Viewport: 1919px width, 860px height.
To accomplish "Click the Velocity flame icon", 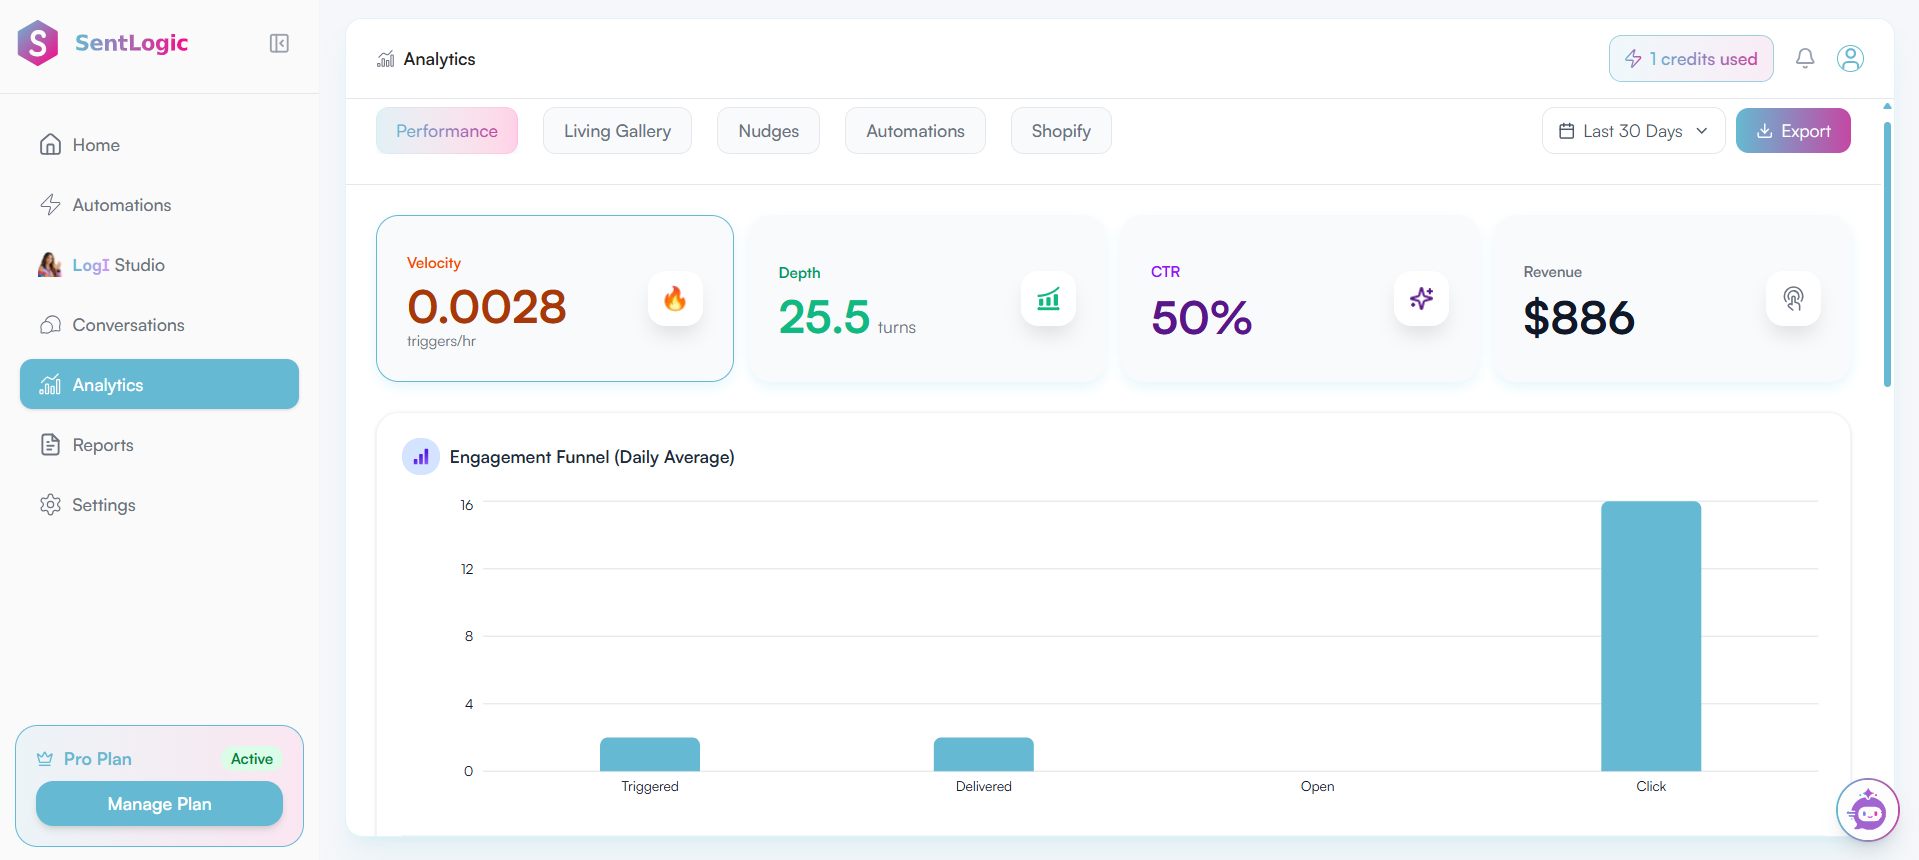I will point(675,299).
